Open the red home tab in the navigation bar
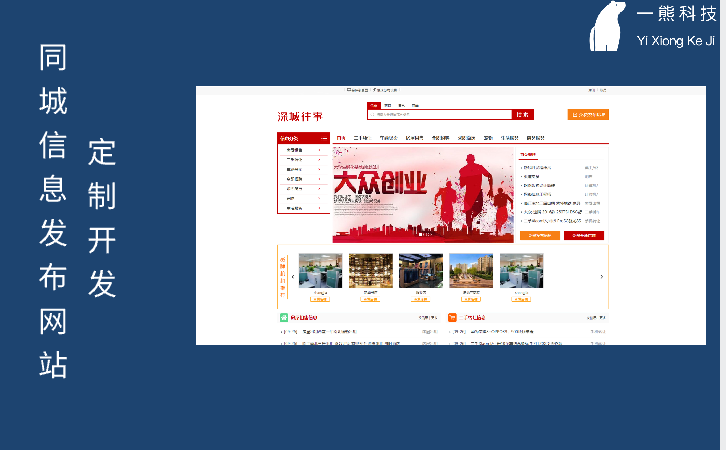 tap(341, 138)
